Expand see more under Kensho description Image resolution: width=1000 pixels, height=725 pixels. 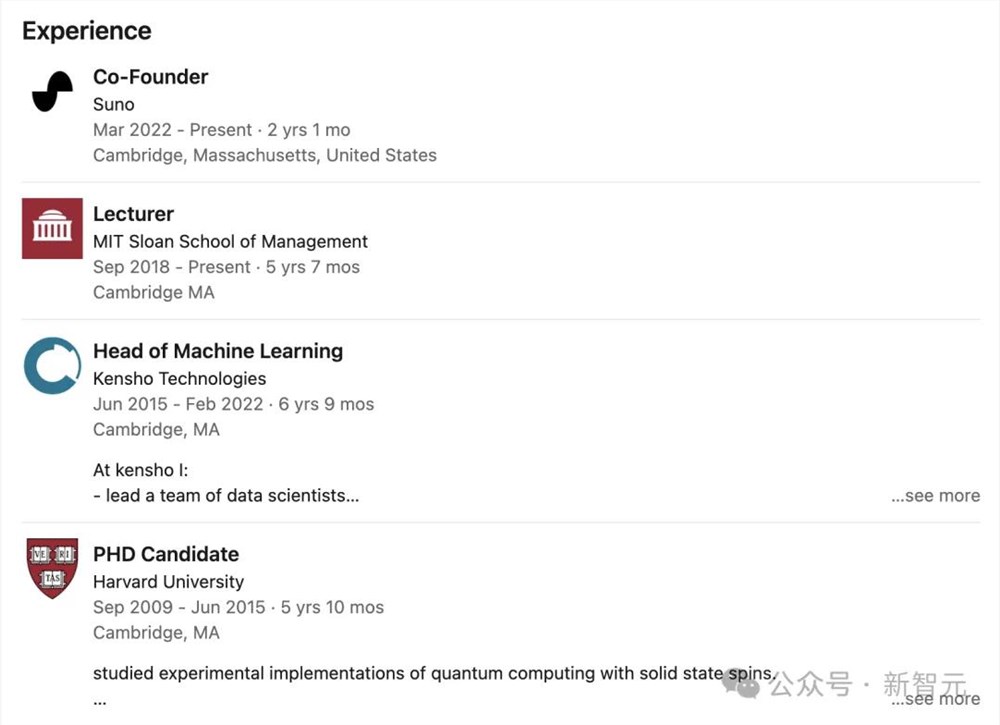coord(935,496)
